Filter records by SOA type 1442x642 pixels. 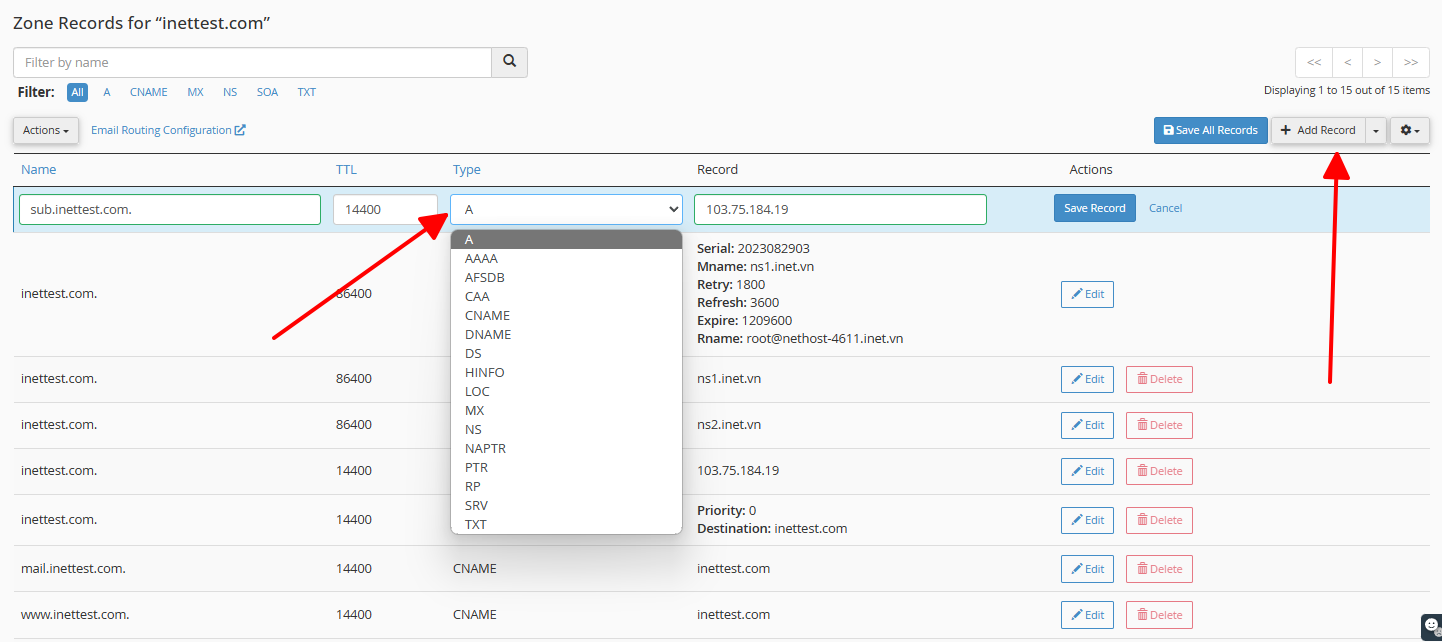267,92
